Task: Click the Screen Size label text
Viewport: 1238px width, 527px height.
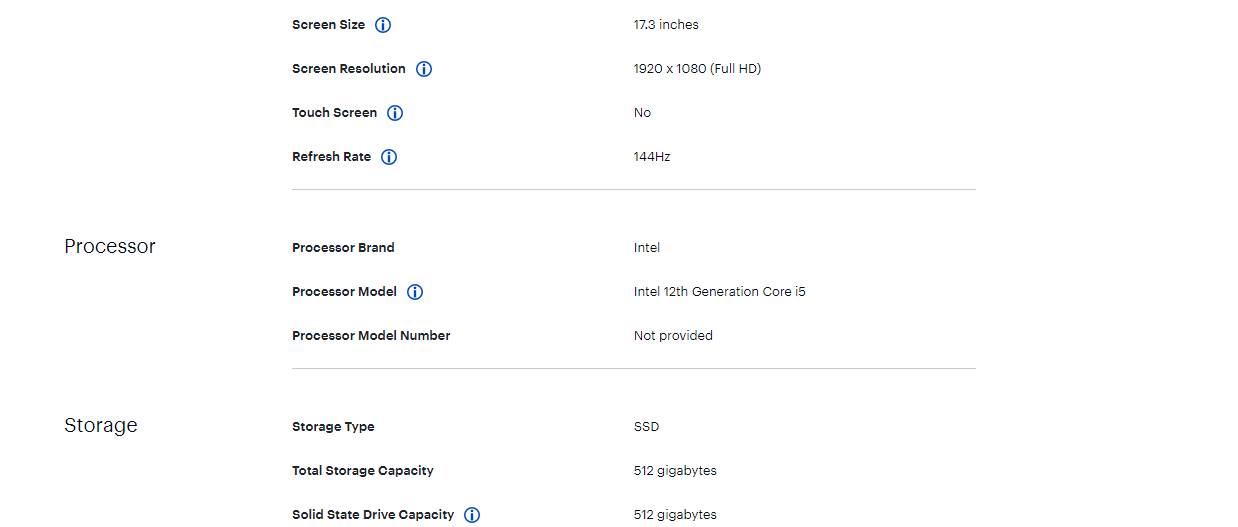Action: point(328,25)
